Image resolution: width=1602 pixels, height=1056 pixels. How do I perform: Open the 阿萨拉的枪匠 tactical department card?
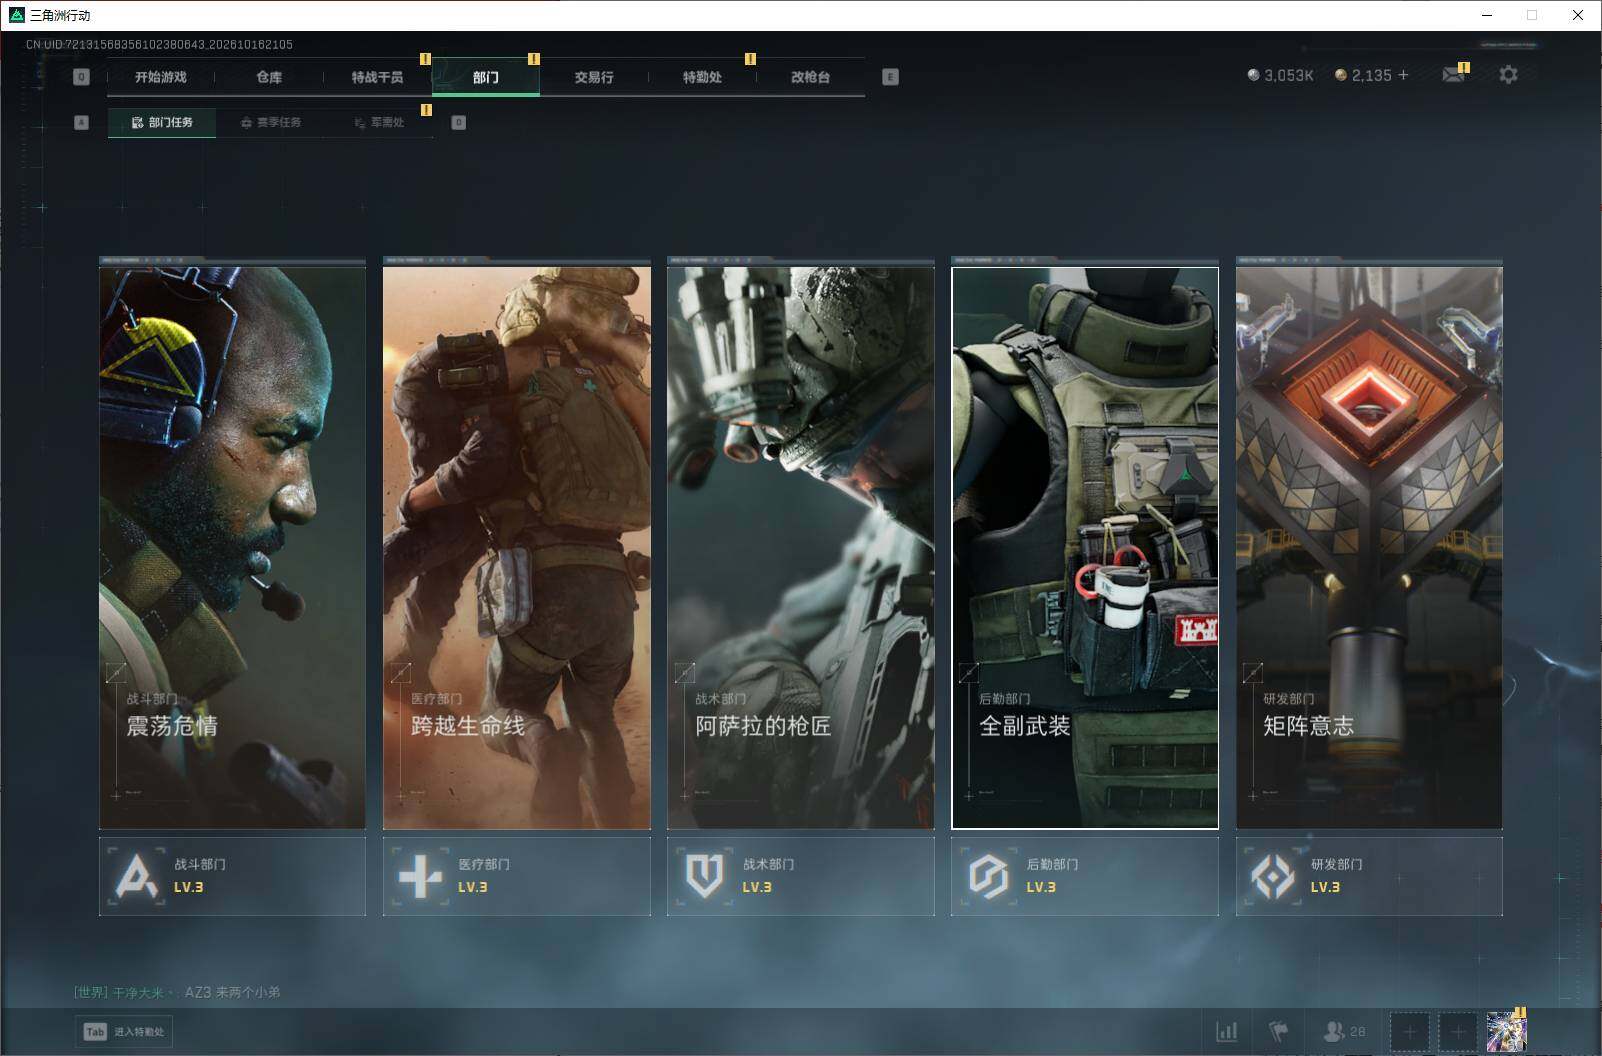click(801, 547)
